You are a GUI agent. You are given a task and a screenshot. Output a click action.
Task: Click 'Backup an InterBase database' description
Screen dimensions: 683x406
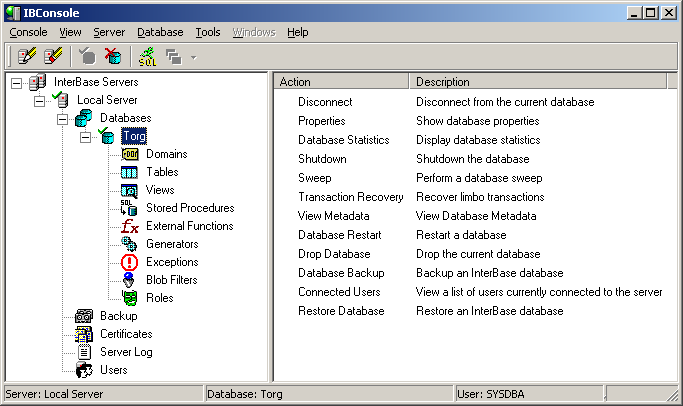[490, 273]
